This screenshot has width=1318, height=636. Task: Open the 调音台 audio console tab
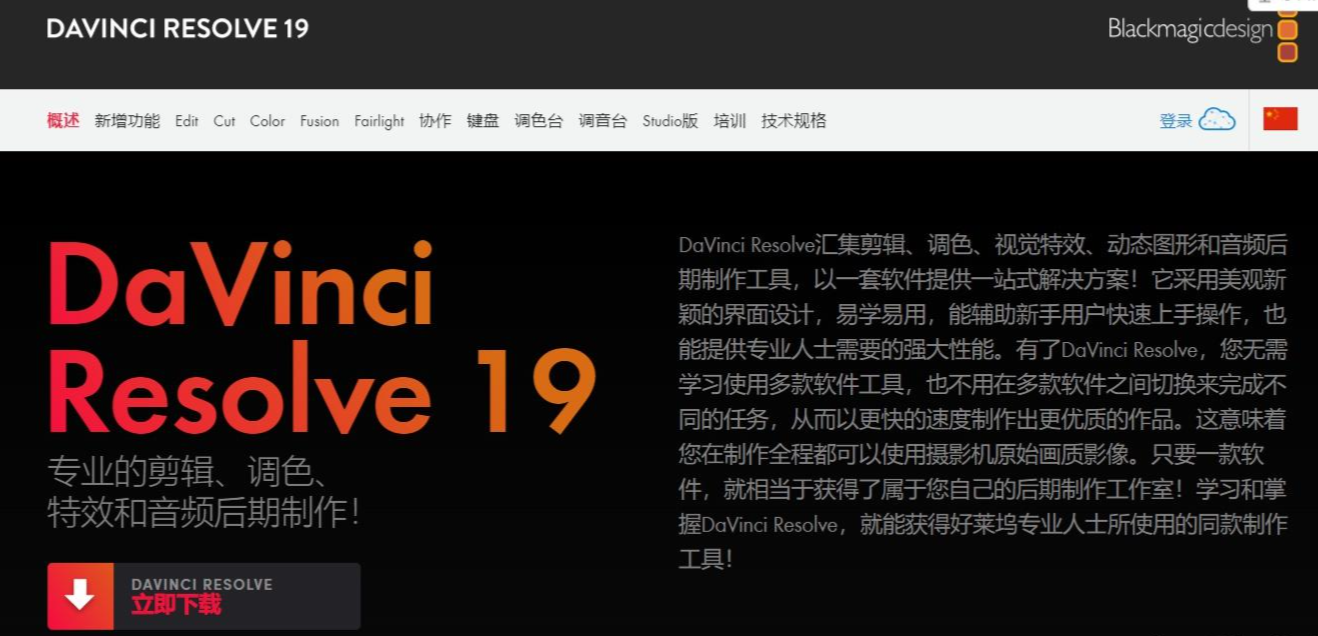(x=603, y=121)
